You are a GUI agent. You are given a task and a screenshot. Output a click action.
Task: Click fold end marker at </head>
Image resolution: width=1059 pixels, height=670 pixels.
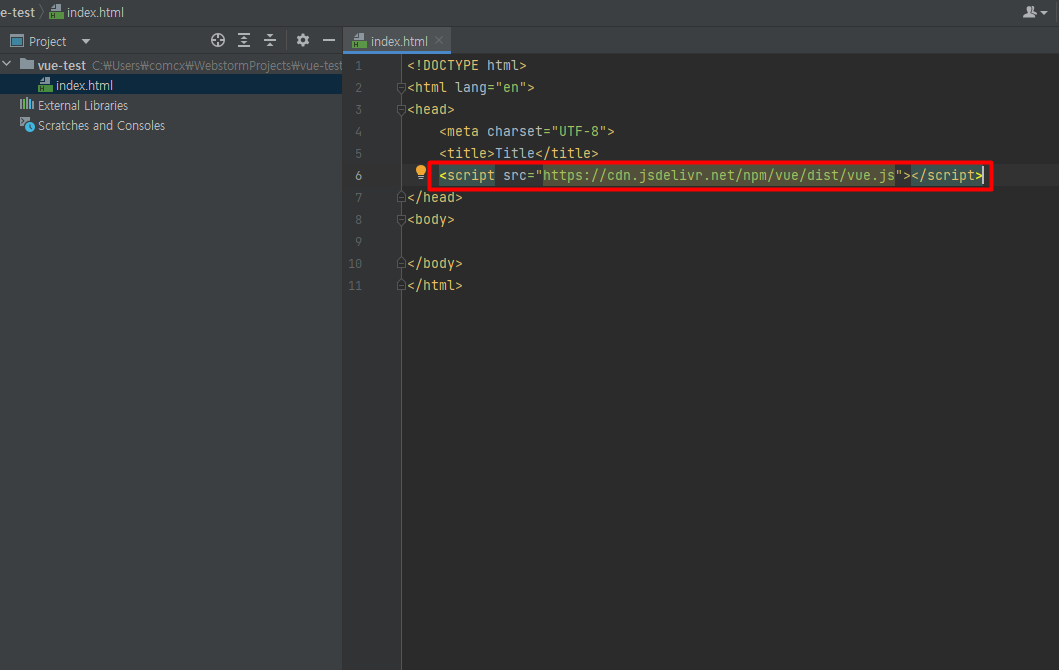401,197
